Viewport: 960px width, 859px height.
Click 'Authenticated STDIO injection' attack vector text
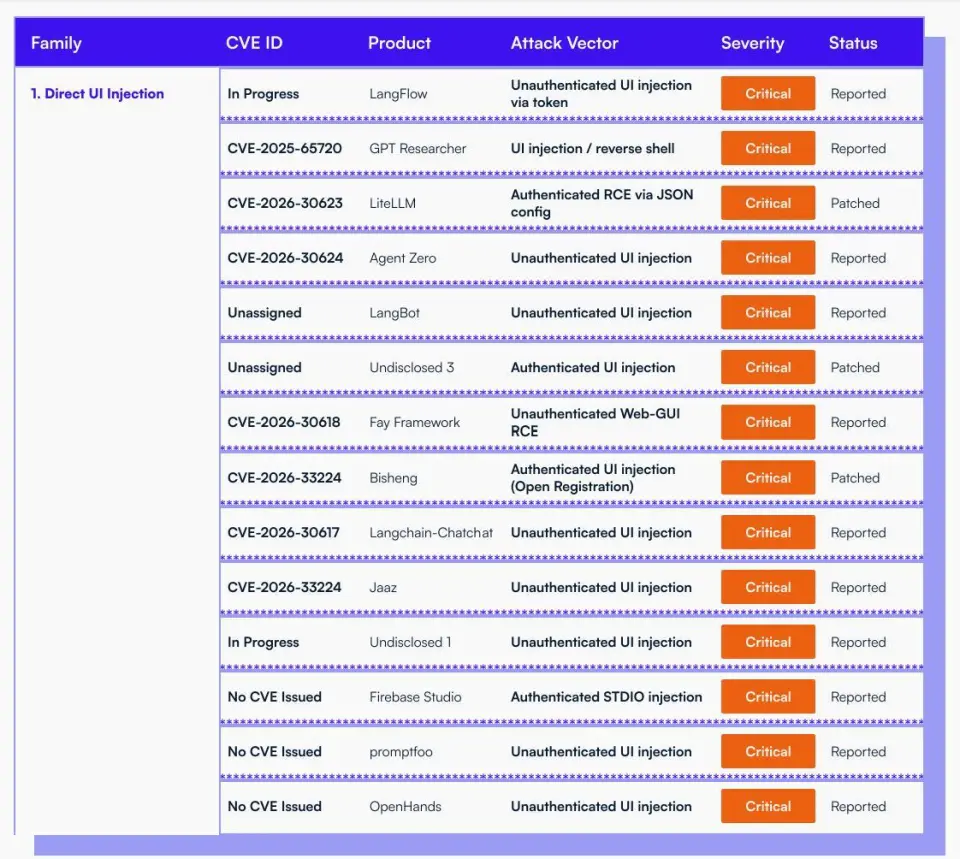[x=606, y=697]
